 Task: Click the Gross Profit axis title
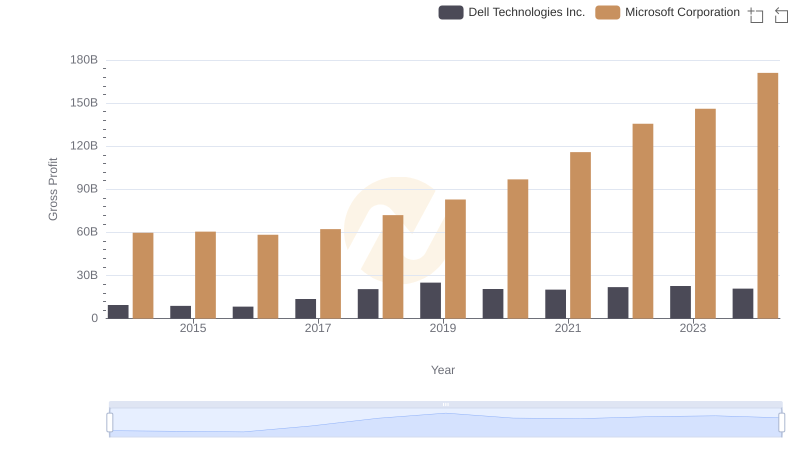[x=53, y=189]
